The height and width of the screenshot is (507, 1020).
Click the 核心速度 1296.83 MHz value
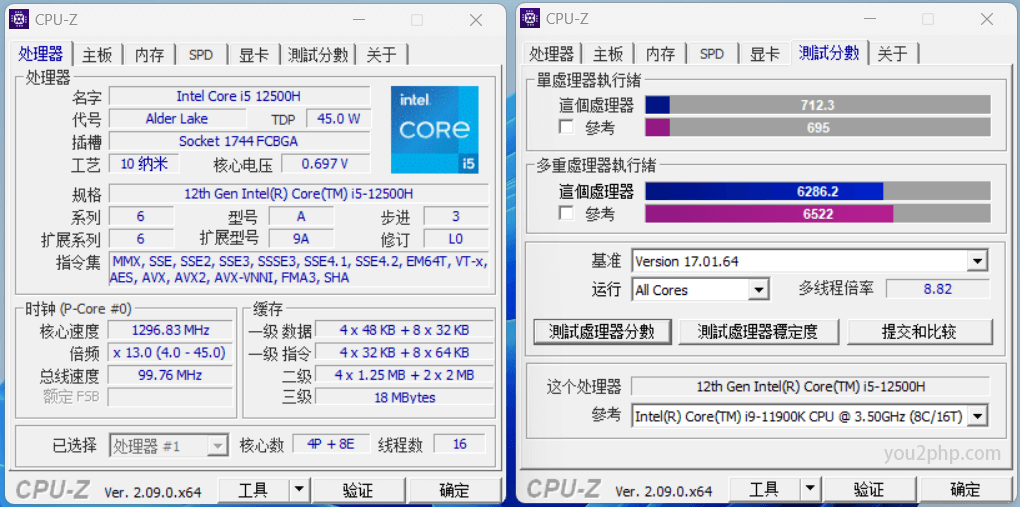click(170, 330)
